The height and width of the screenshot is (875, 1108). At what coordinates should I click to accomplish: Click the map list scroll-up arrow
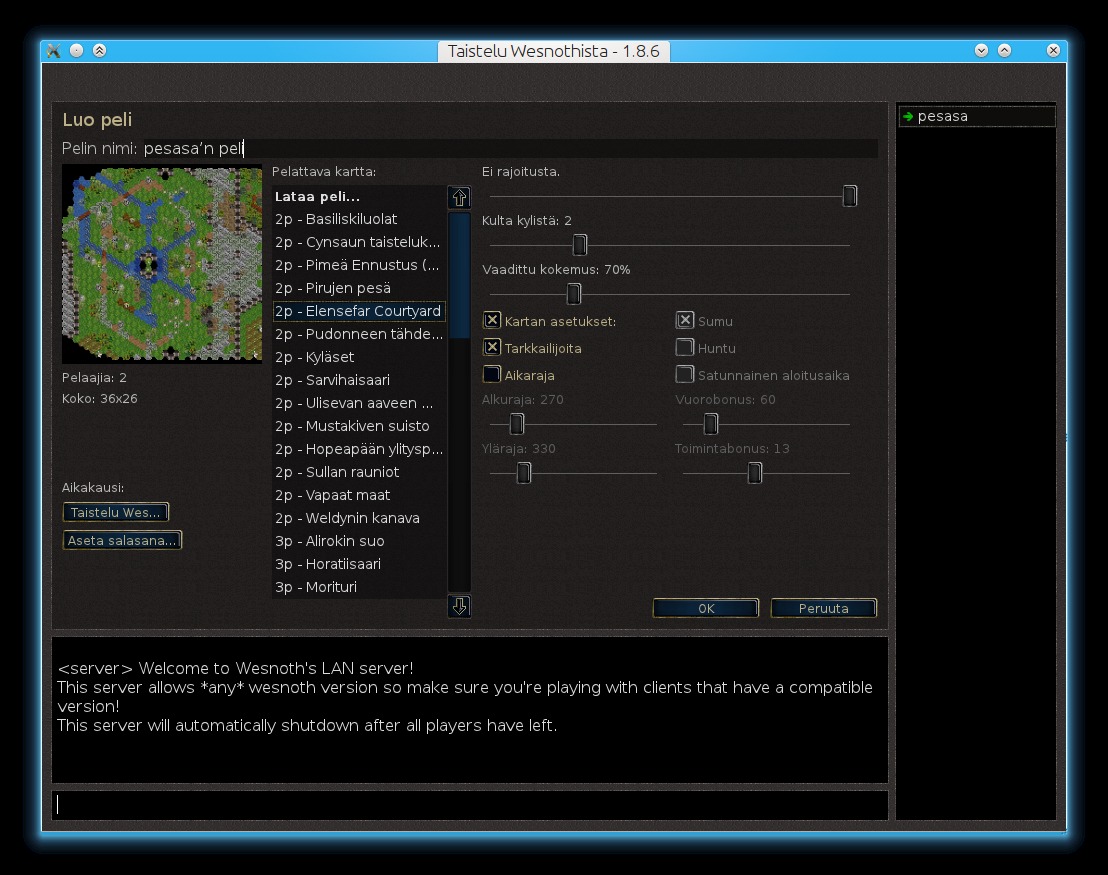[459, 197]
